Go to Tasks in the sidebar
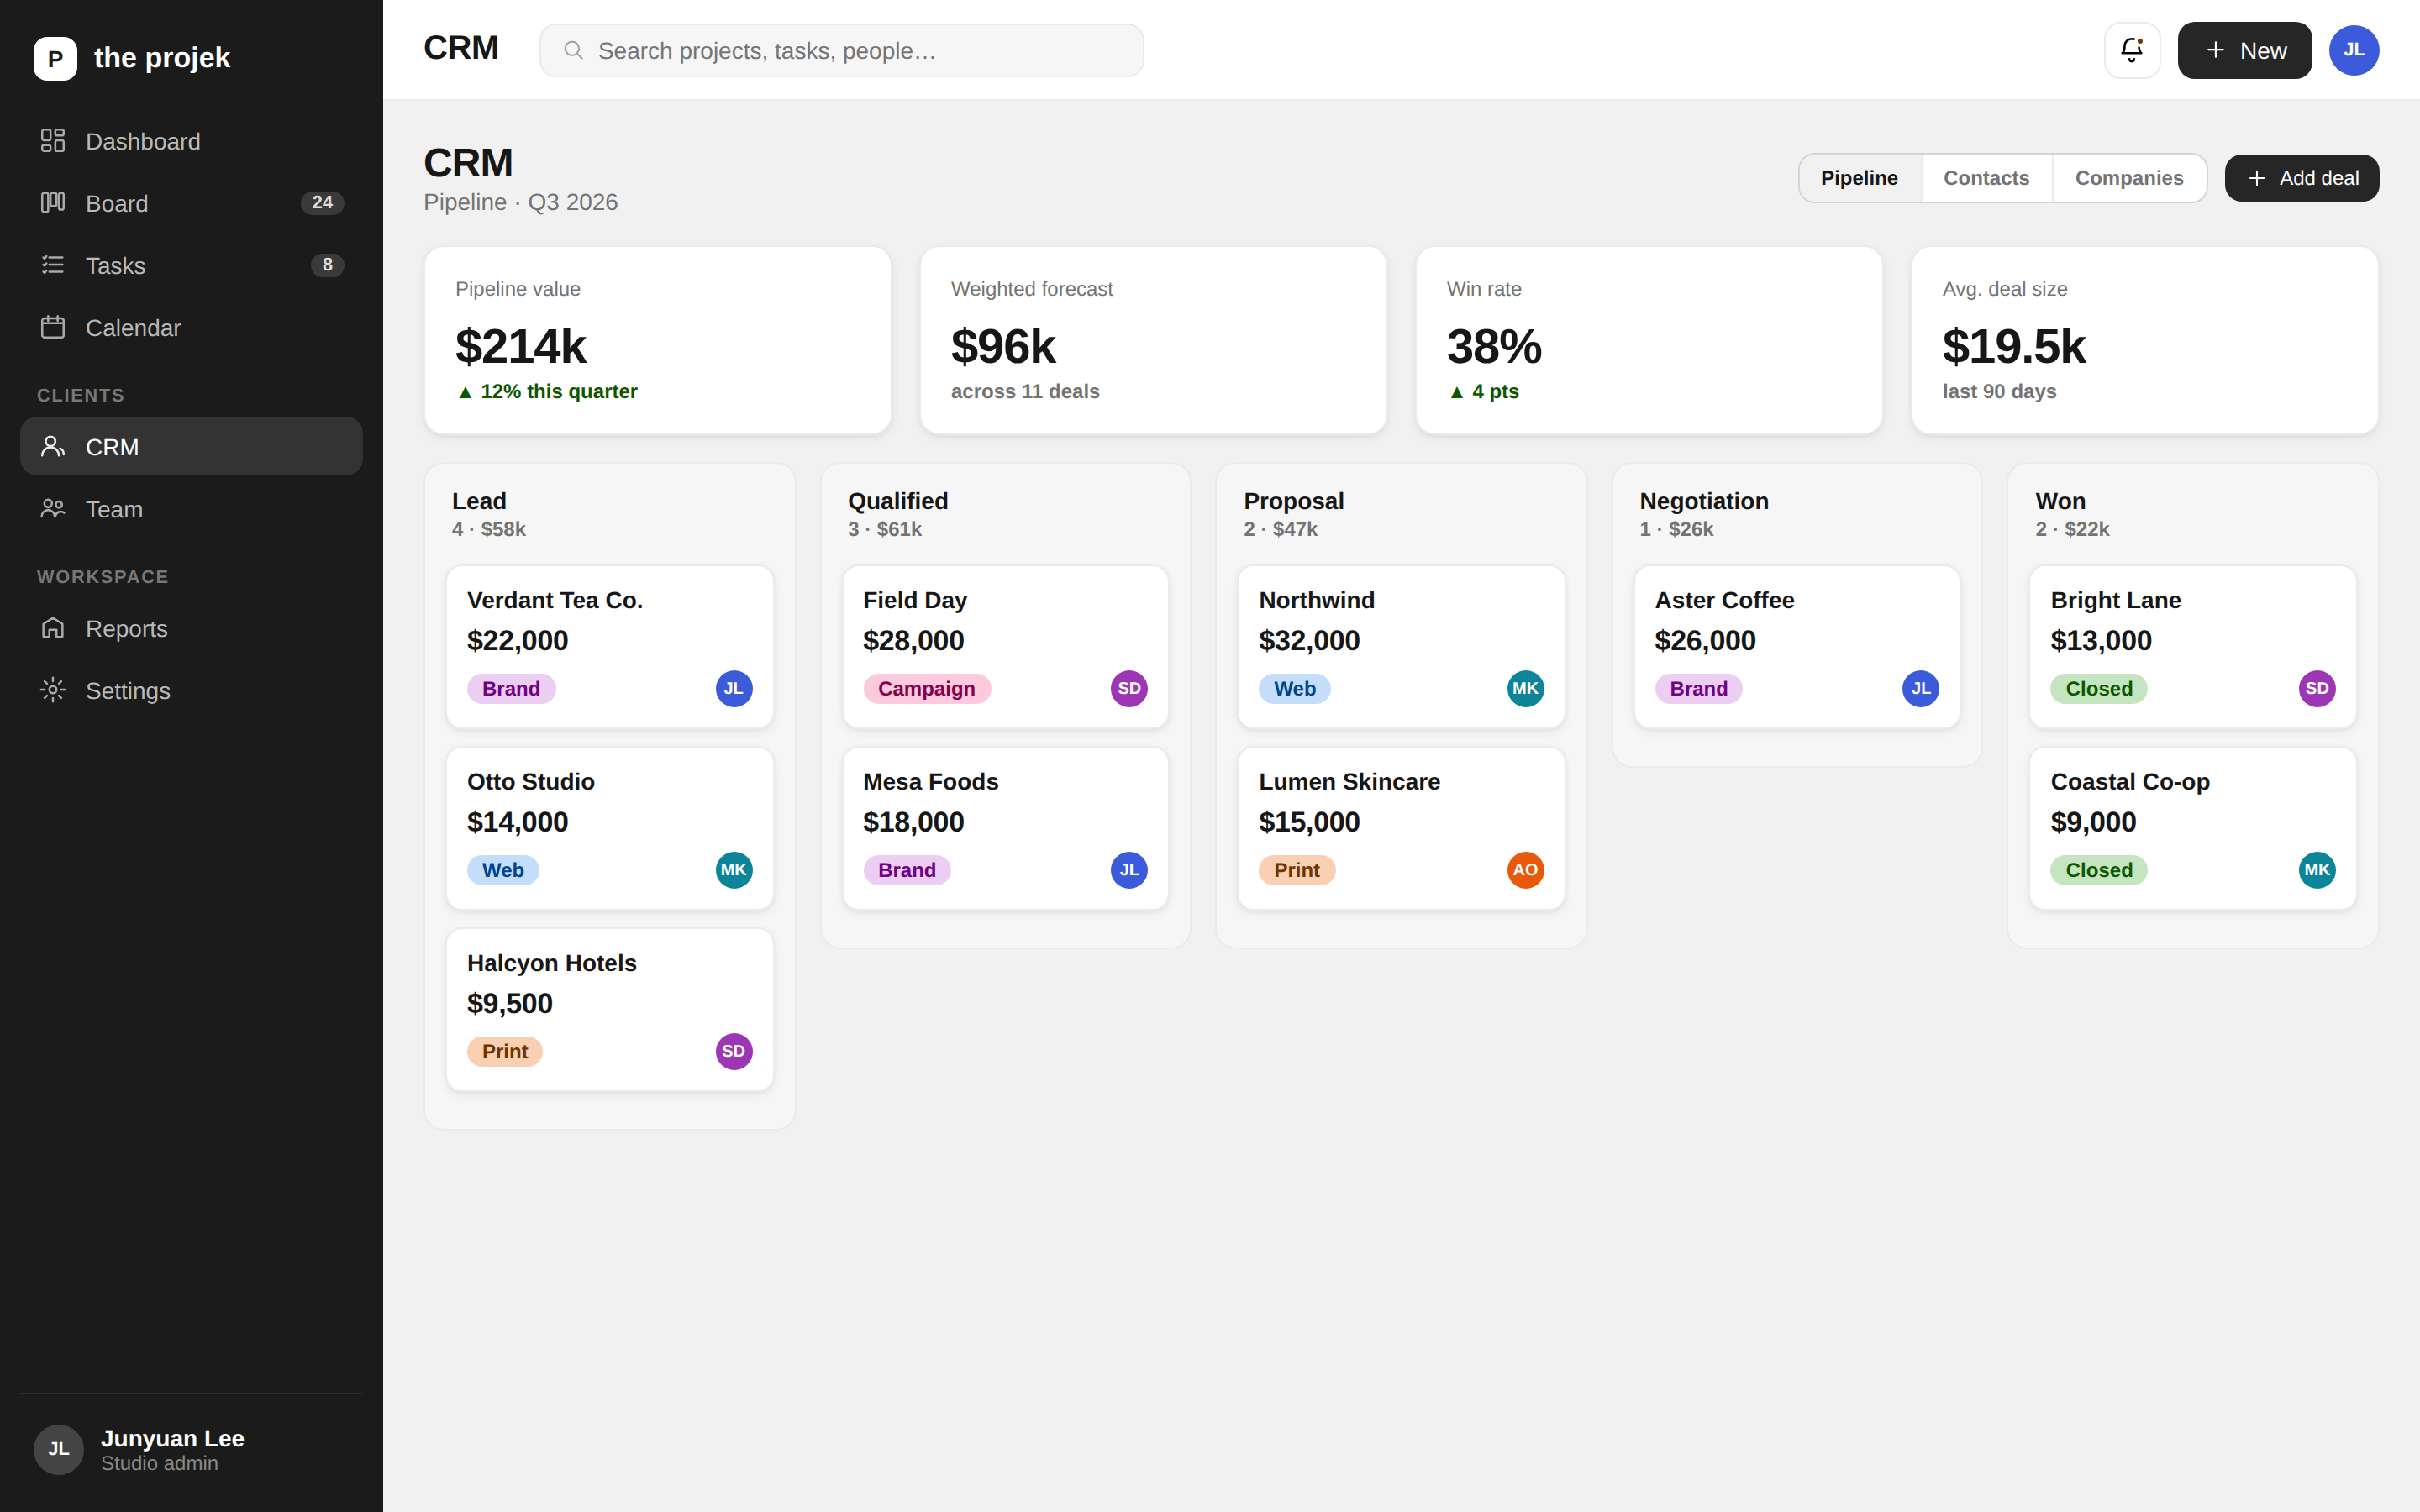Viewport: 2420px width, 1512px height. [191, 265]
